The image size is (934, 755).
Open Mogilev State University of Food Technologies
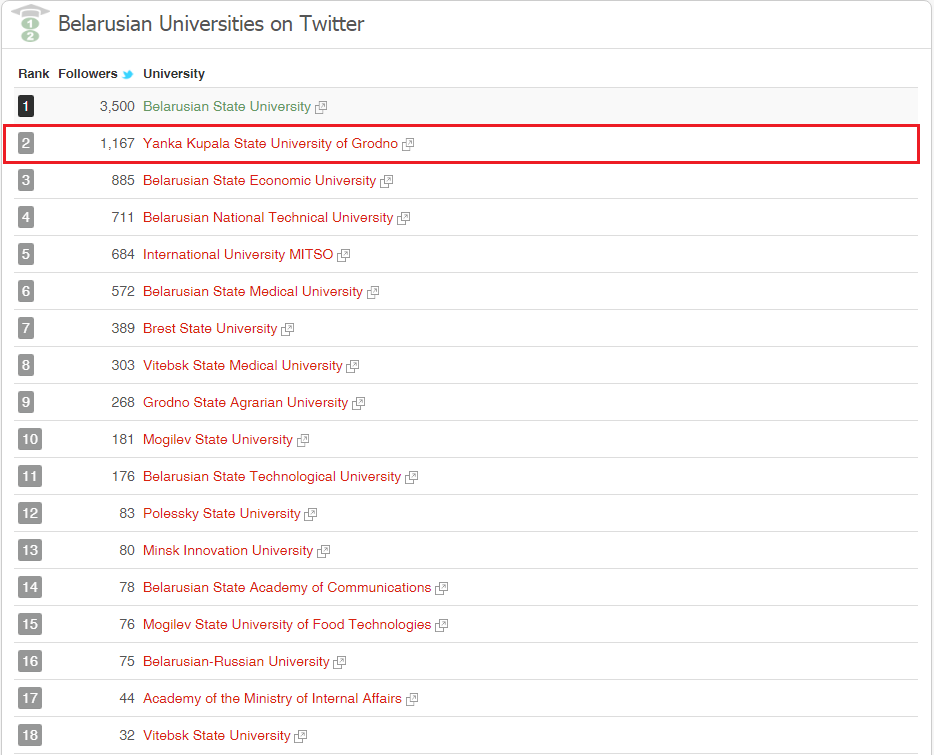point(287,624)
